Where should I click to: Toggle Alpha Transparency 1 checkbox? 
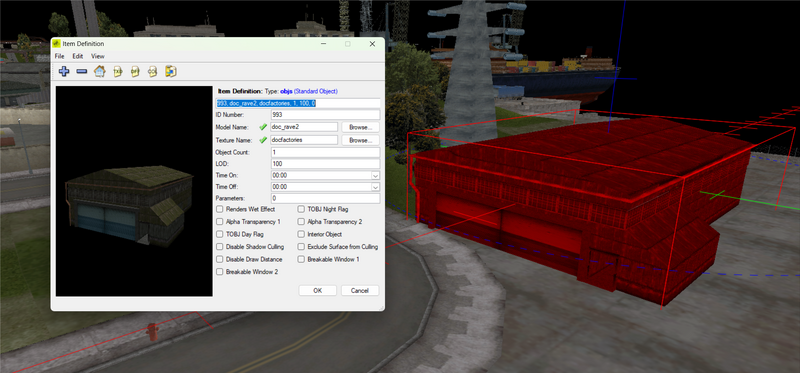click(219, 222)
